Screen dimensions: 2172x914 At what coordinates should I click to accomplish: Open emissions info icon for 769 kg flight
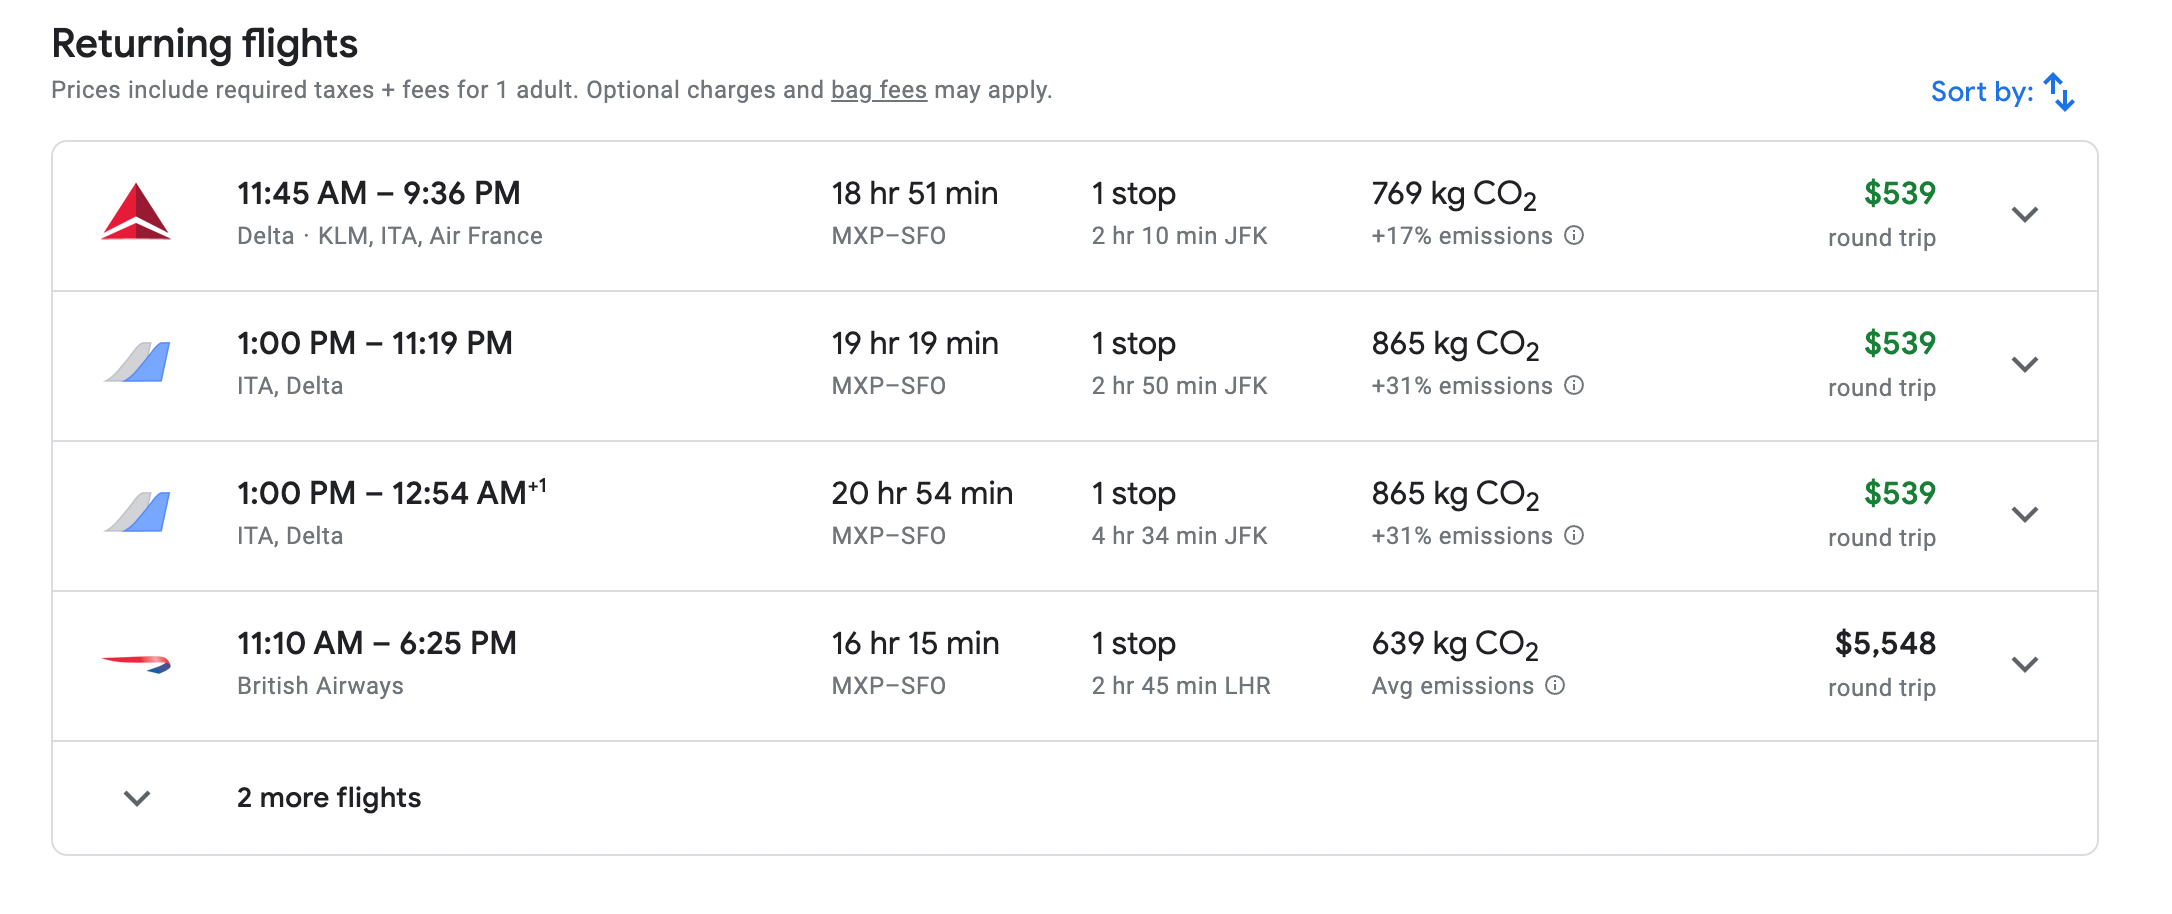[x=1574, y=236]
